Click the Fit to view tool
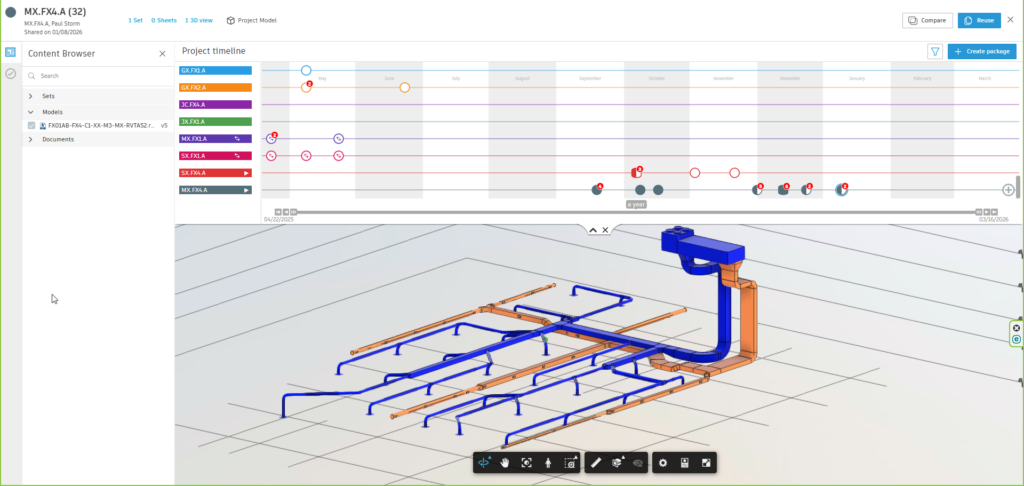1024x486 pixels. click(526, 462)
